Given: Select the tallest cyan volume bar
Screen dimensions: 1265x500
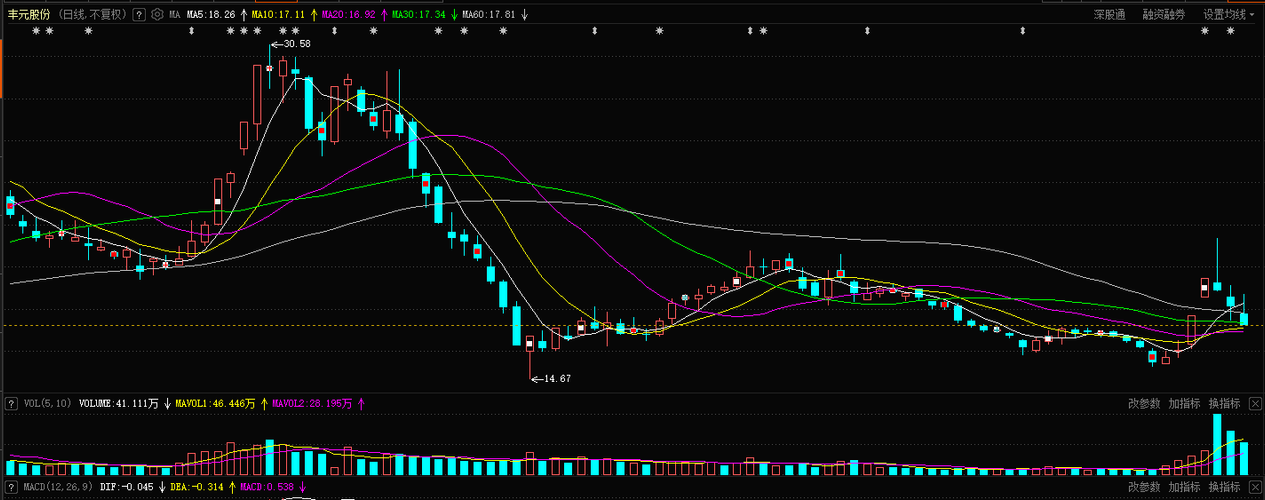Looking at the screenshot, I should (x=1217, y=444).
